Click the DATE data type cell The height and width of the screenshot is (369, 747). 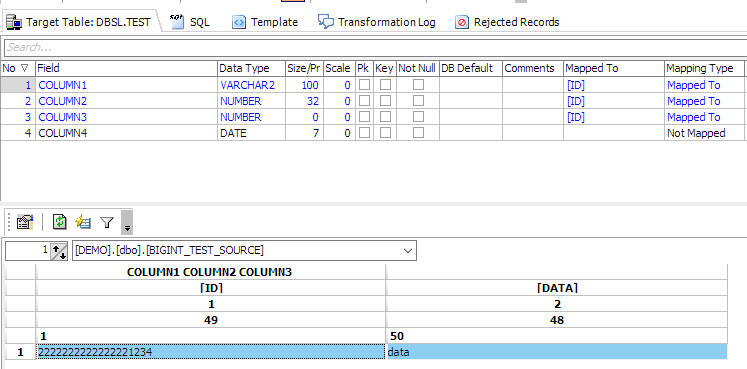[x=252, y=133]
